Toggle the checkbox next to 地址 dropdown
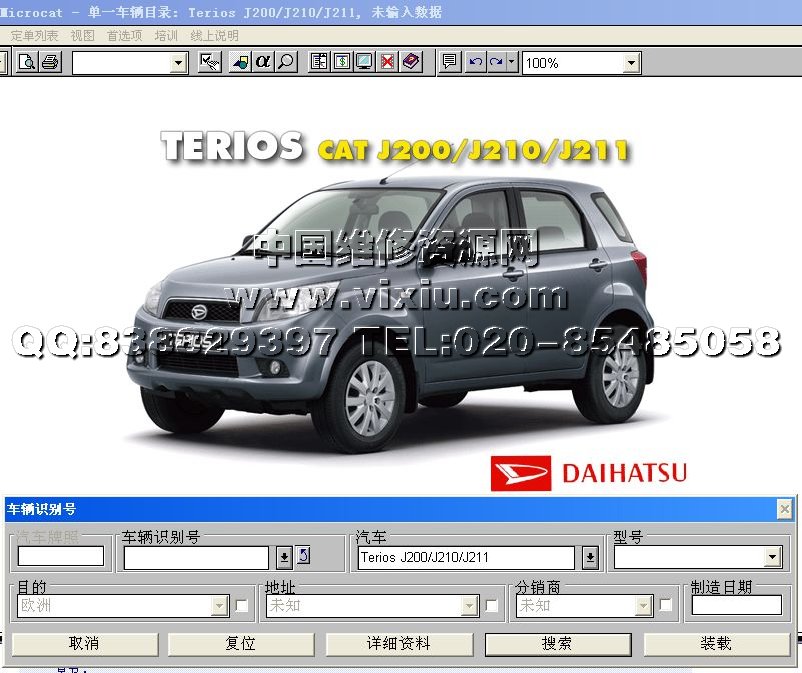This screenshot has width=802, height=673. tap(491, 605)
